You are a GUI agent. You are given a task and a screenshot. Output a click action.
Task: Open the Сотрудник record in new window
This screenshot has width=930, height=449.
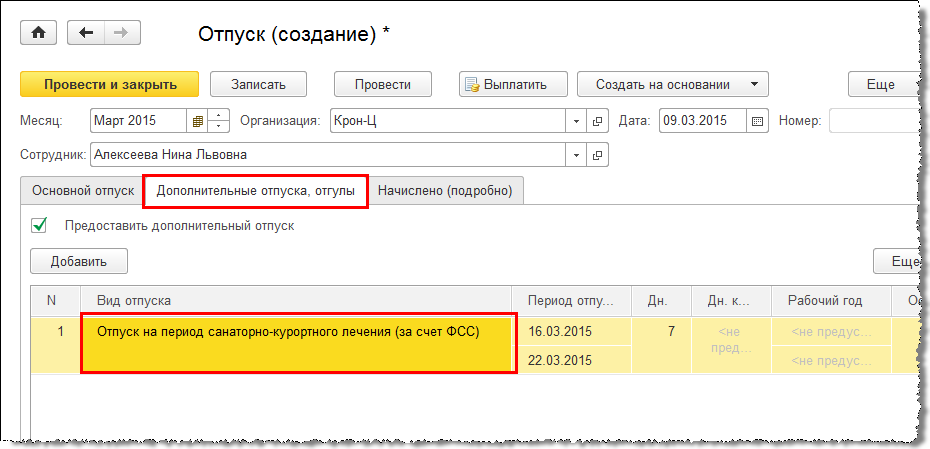[597, 155]
